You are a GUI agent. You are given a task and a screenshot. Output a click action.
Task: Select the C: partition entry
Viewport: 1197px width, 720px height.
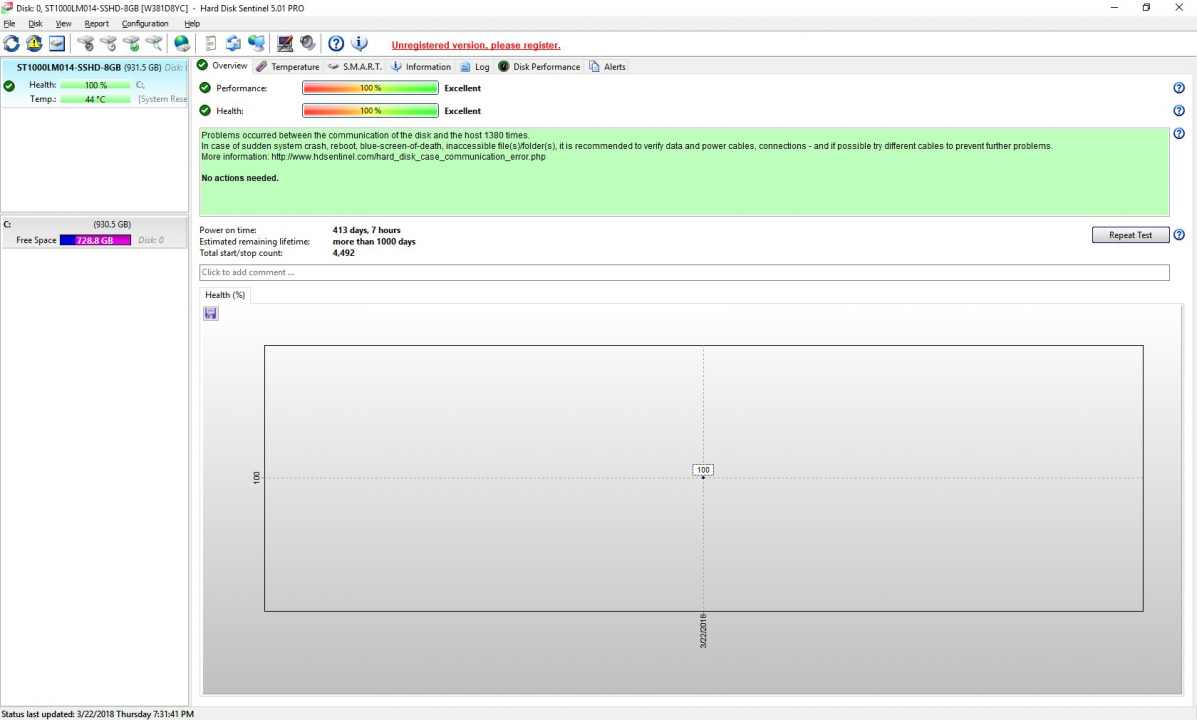pyautogui.click(x=95, y=232)
